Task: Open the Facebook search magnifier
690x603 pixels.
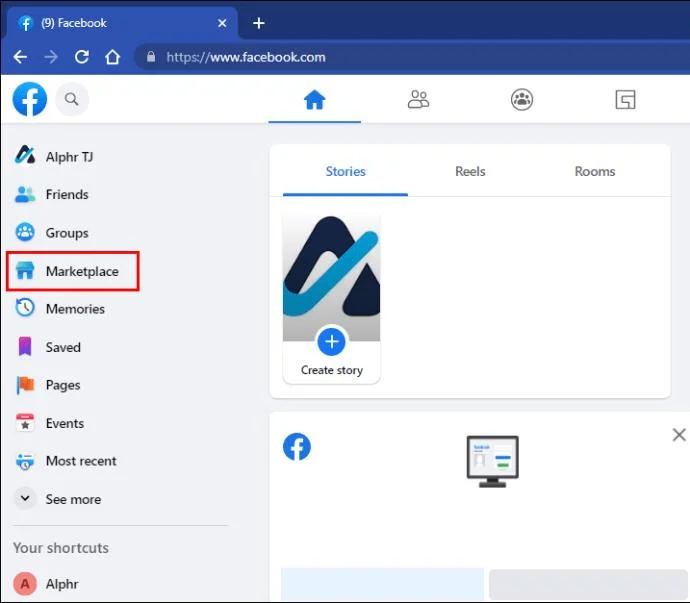Action: (x=72, y=99)
